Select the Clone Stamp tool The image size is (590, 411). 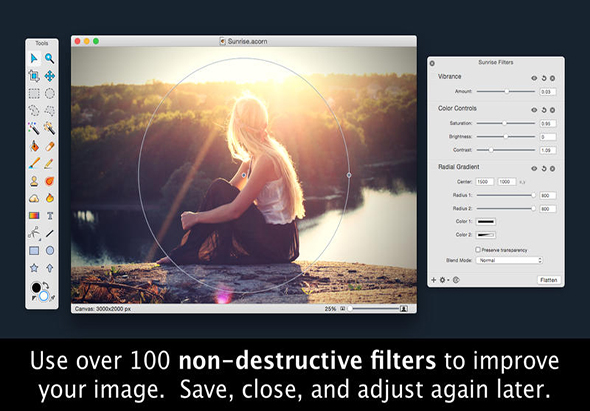tap(34, 181)
